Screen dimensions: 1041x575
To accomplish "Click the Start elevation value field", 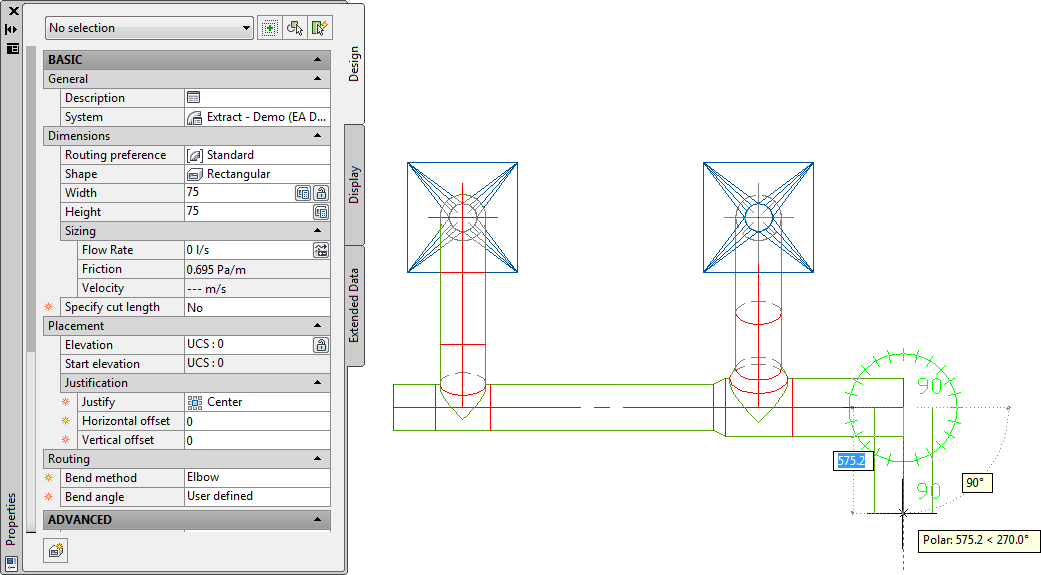I will coord(258,364).
